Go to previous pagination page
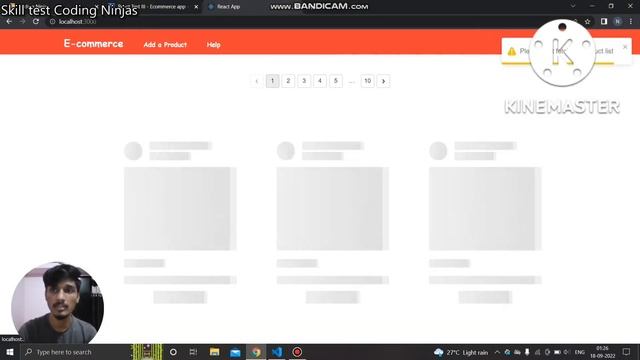Viewport: 640px width, 360px height. point(257,81)
